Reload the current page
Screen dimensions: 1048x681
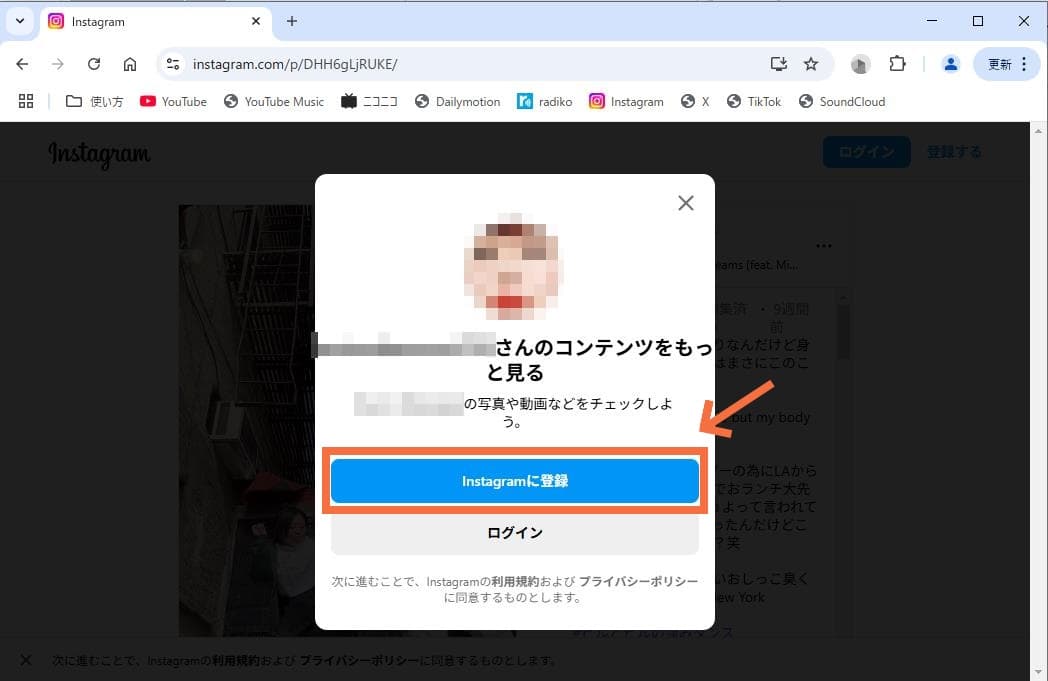pos(94,64)
